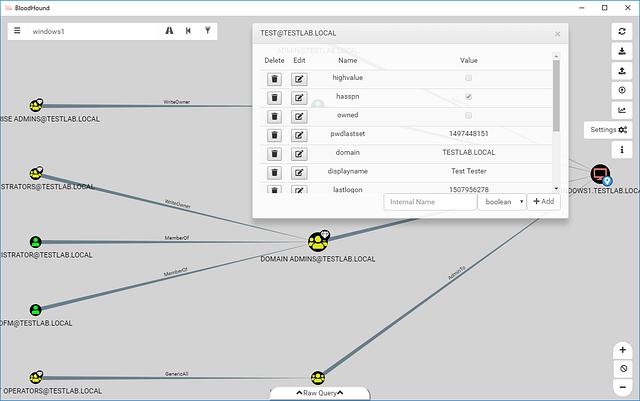Click the GenericAll edge label
Viewport: 640px width, 401px height.
(177, 374)
